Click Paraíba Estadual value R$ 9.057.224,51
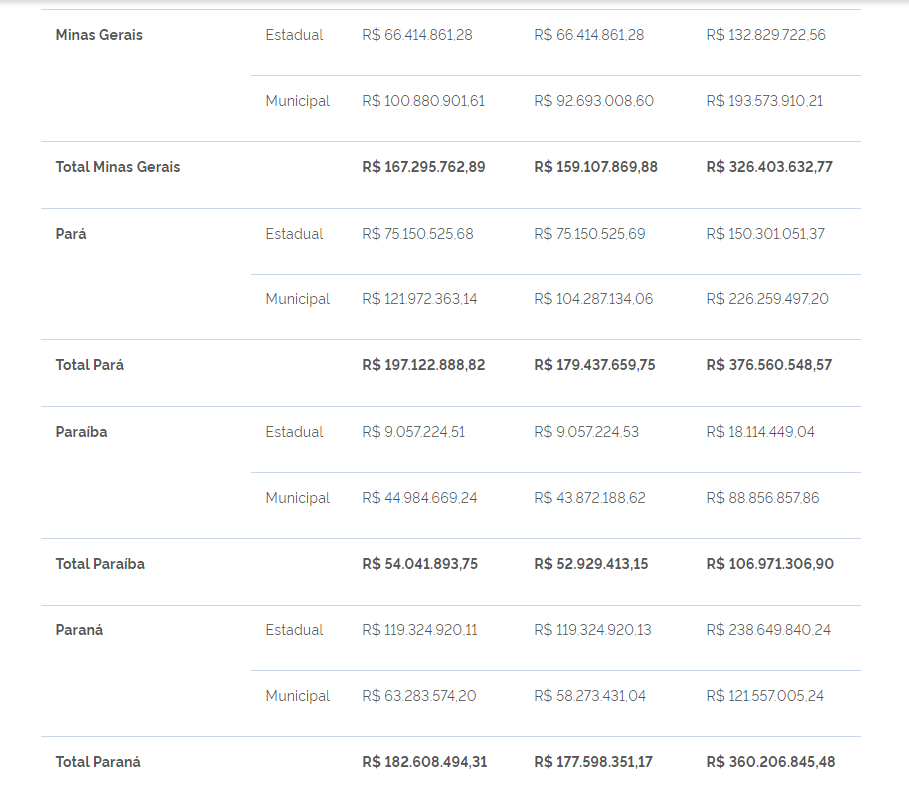The height and width of the screenshot is (801, 909). [x=414, y=432]
